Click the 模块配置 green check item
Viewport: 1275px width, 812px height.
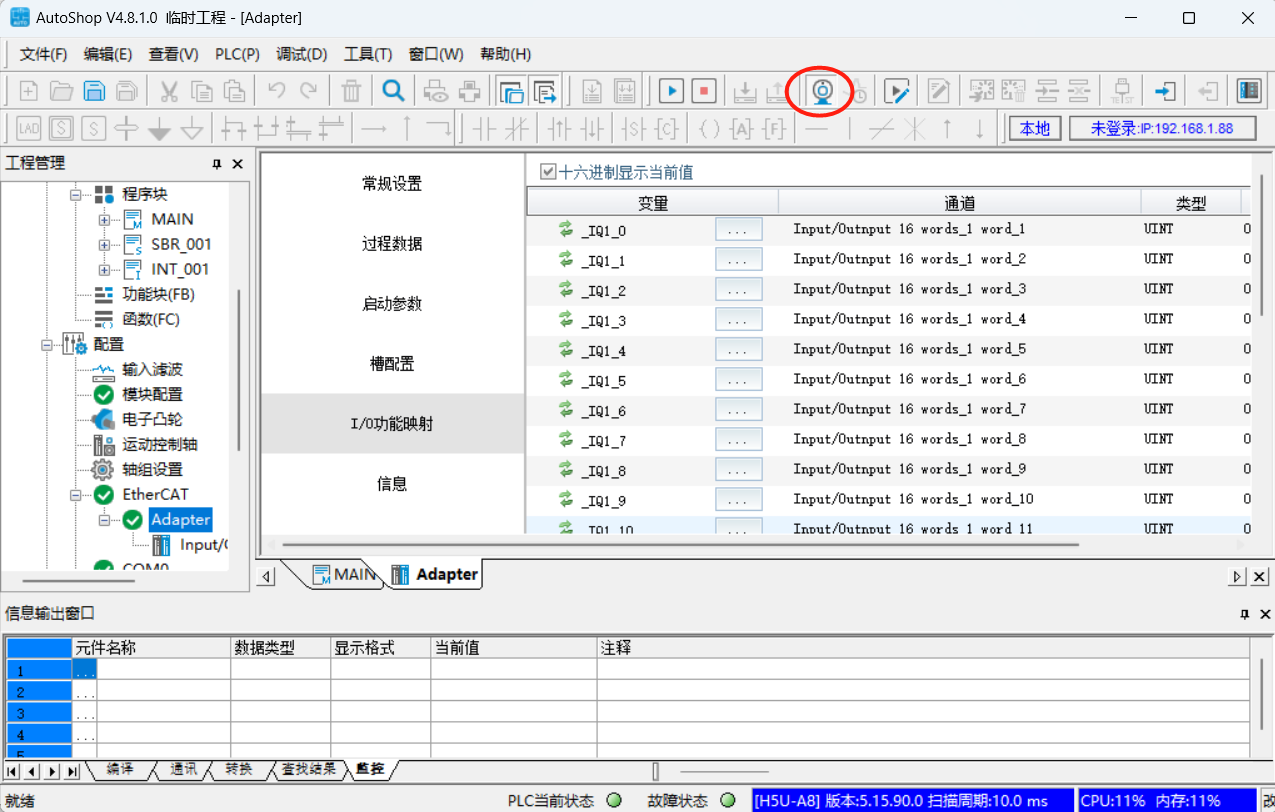coord(152,394)
